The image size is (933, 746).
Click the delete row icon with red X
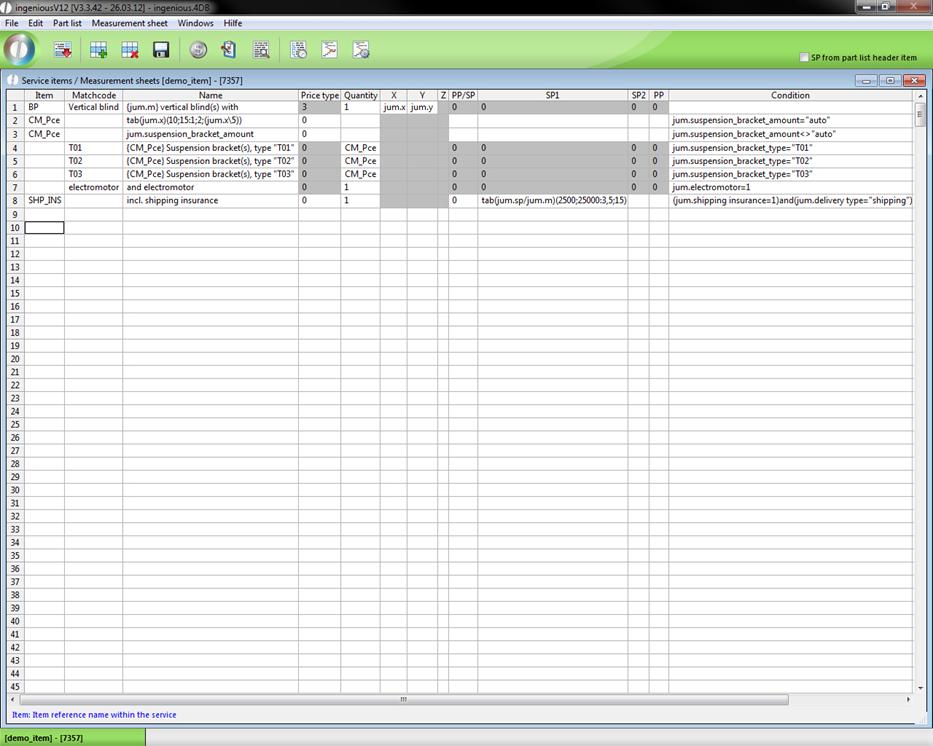coord(130,50)
